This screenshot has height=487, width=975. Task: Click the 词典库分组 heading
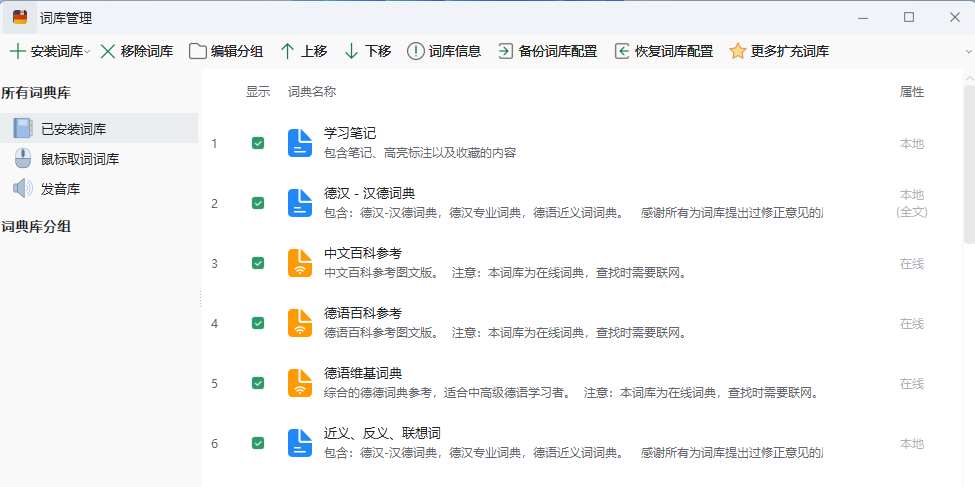36,227
